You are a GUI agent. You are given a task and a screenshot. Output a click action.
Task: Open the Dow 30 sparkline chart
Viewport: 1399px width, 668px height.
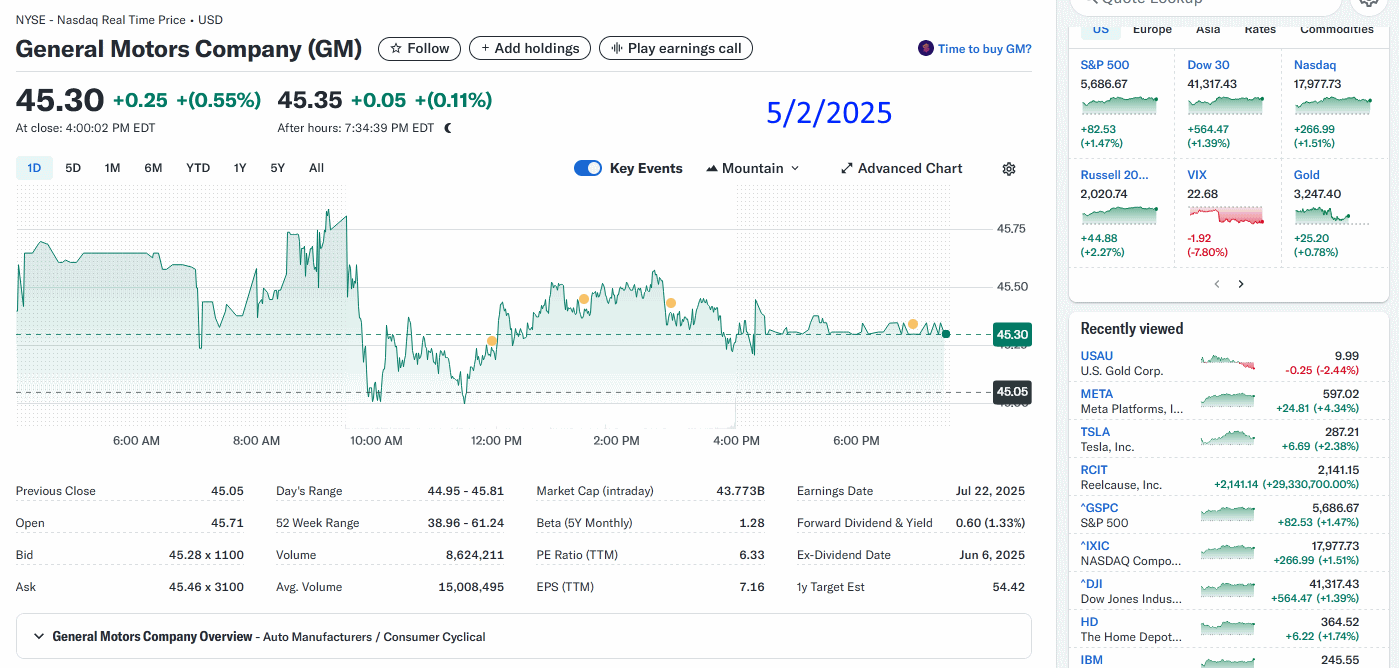point(1226,104)
